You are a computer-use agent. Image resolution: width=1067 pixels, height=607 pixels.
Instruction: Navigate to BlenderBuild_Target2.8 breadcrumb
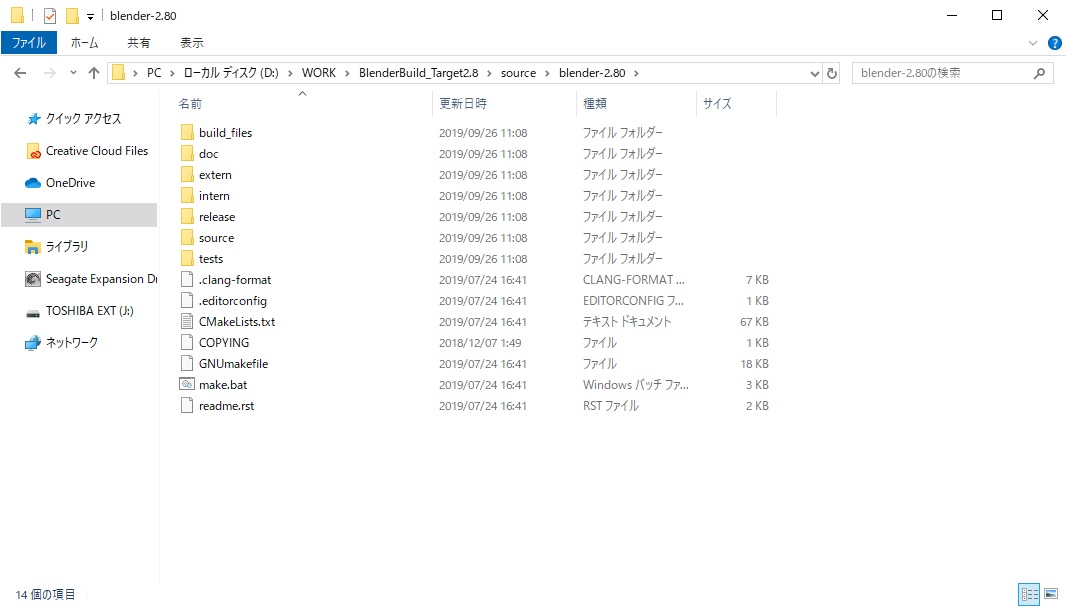[418, 73]
